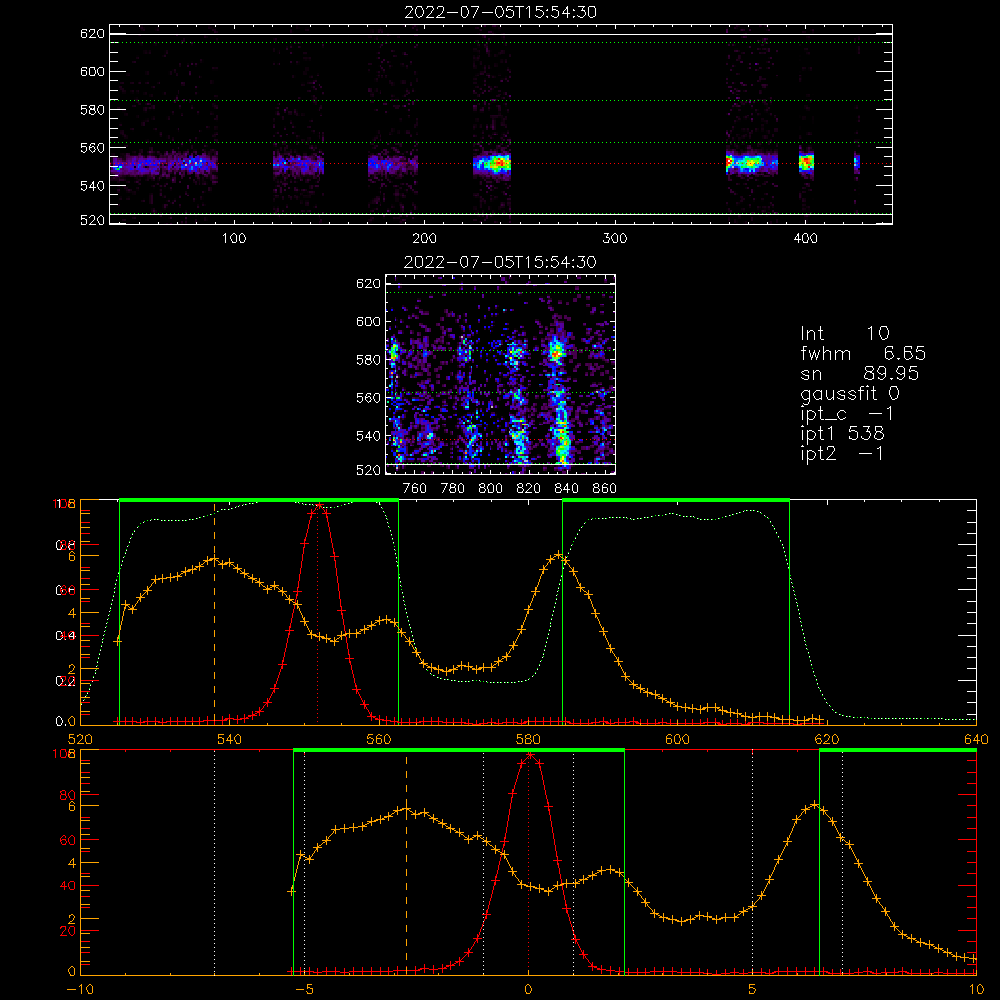Click the red peak star in third plot
Image resolution: width=1000 pixels, height=1000 pixels.
tap(318, 506)
